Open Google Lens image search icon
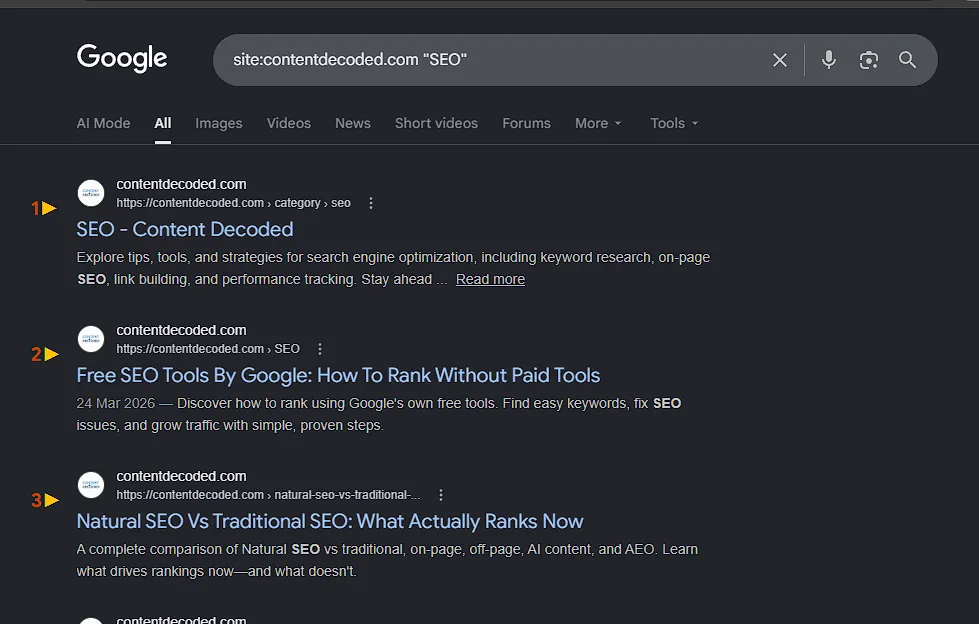This screenshot has width=979, height=624. [x=868, y=60]
